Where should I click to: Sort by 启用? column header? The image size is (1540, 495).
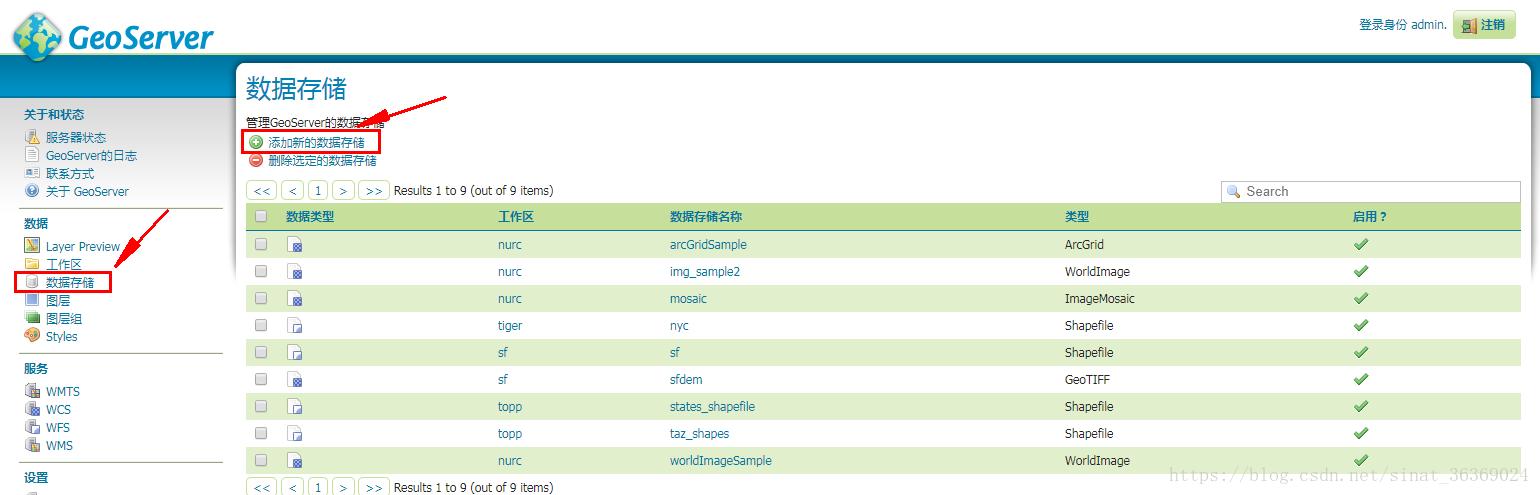click(x=1370, y=216)
